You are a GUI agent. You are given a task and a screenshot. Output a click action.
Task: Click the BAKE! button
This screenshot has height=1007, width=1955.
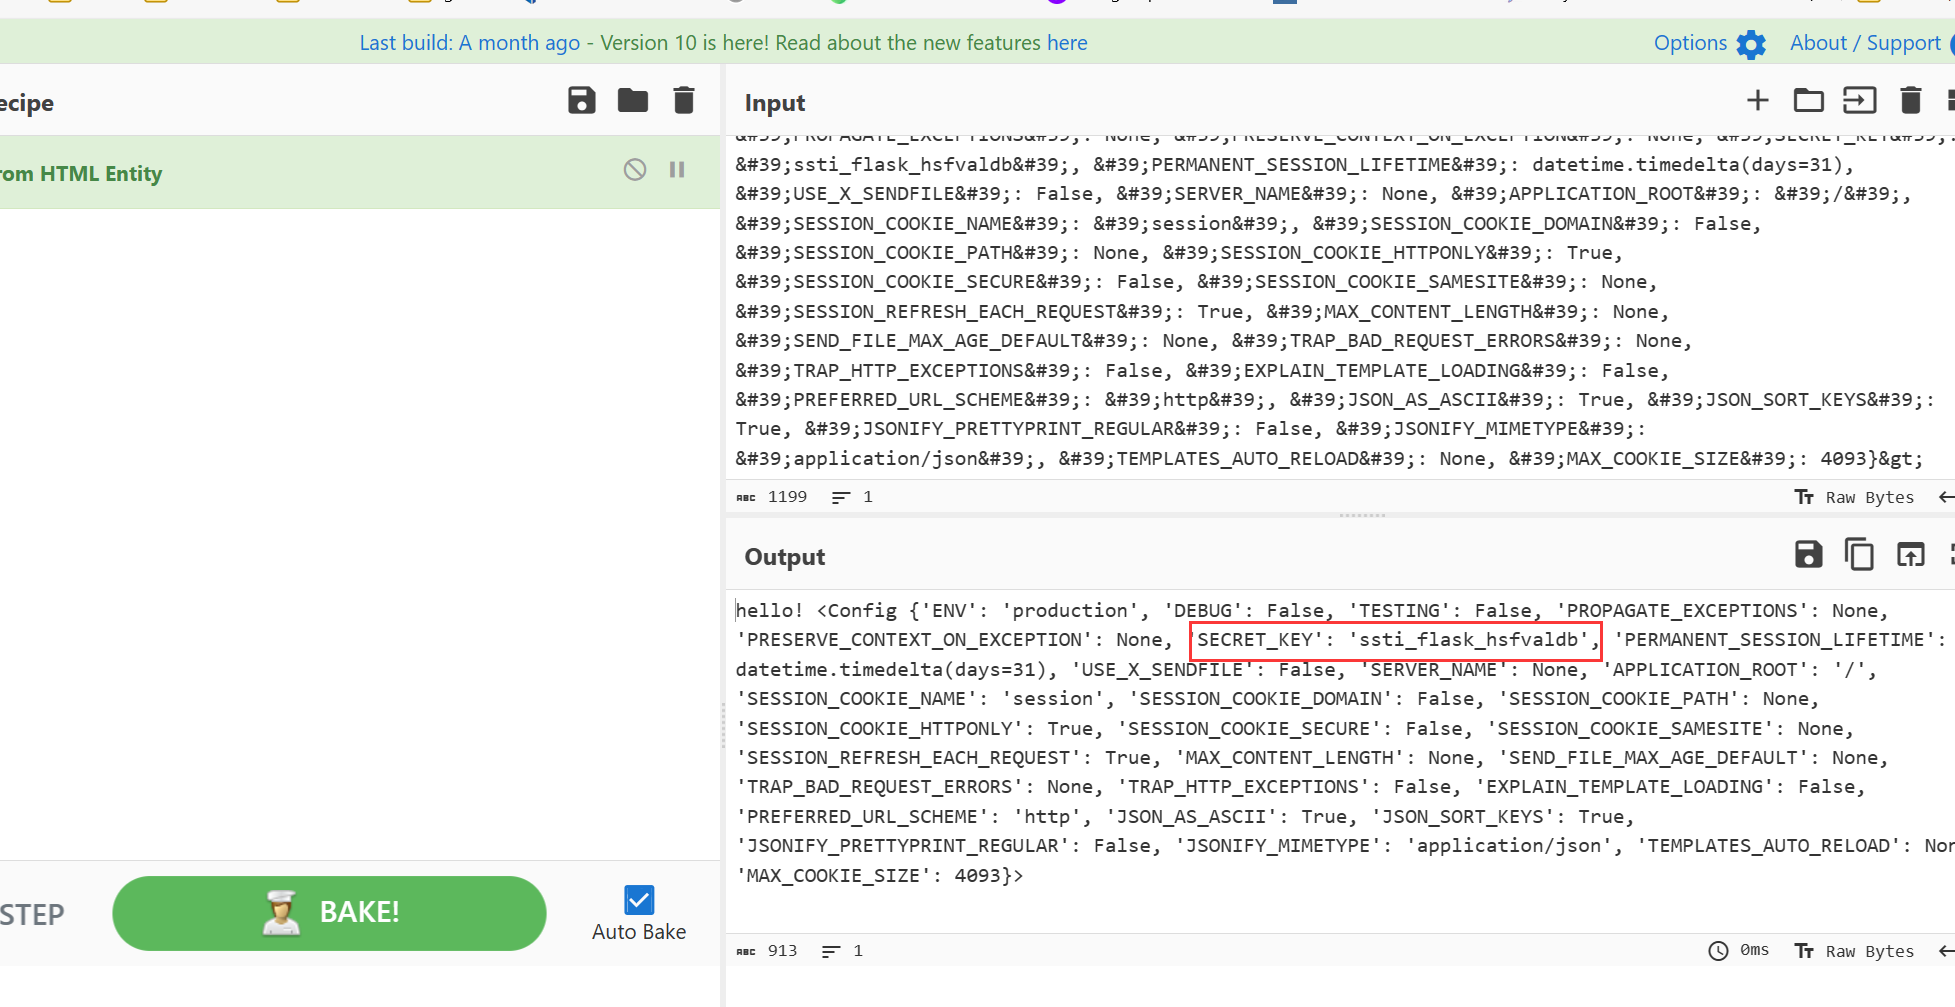point(329,913)
